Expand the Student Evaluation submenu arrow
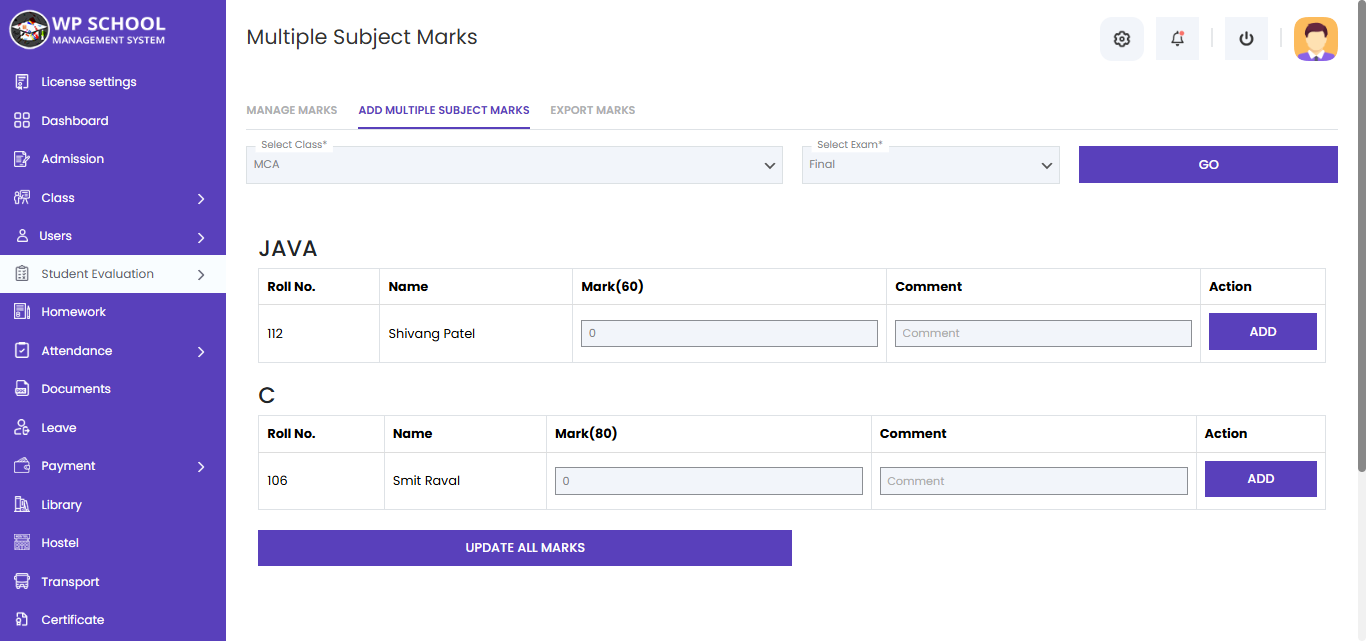The image size is (1366, 641). pos(201,274)
